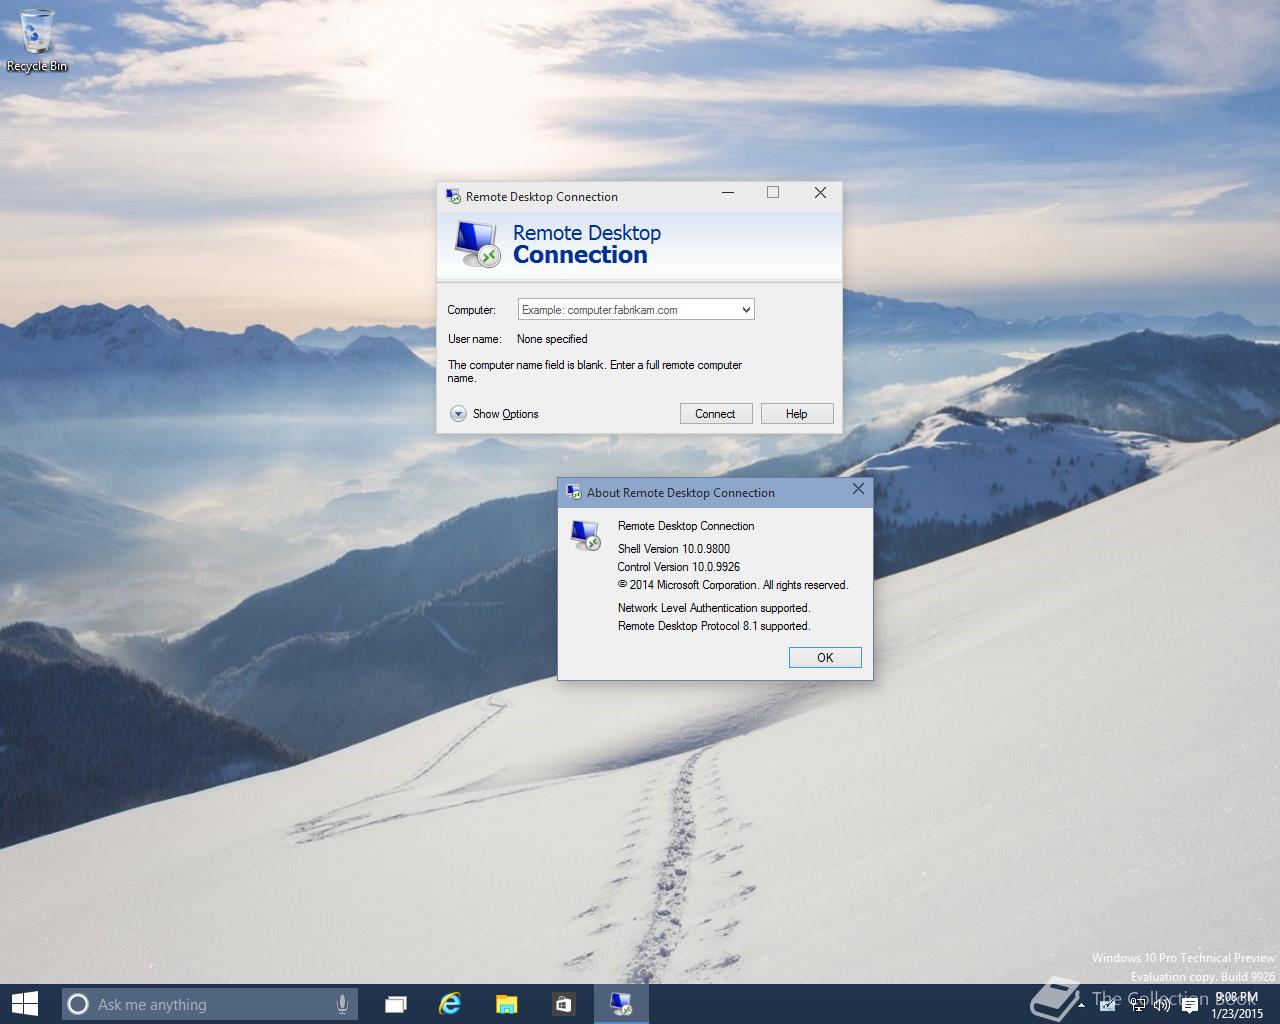Image resolution: width=1280 pixels, height=1024 pixels.
Task: Confirm OK in About dialog
Action: tap(825, 657)
